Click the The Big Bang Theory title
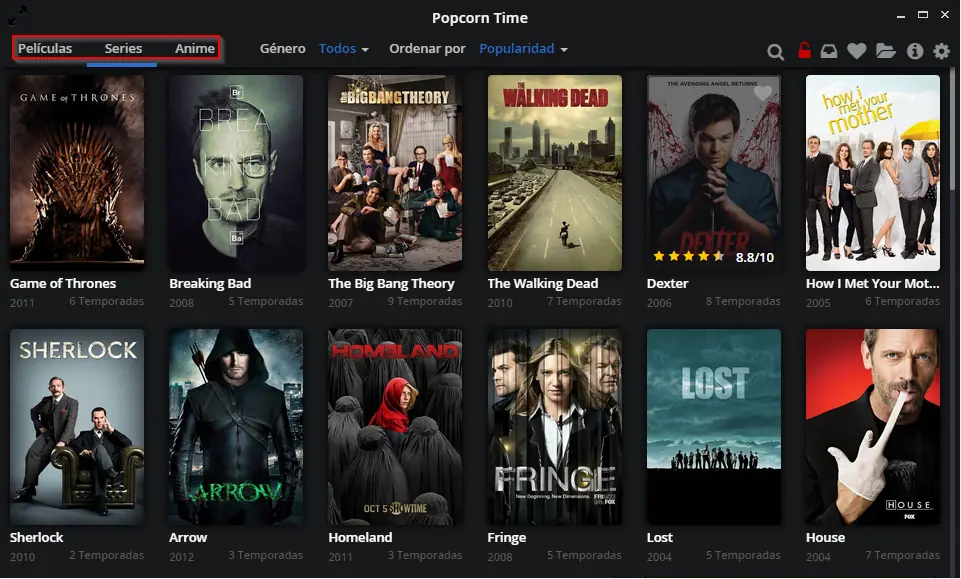Image resolution: width=961 pixels, height=579 pixels. pyautogui.click(x=392, y=284)
